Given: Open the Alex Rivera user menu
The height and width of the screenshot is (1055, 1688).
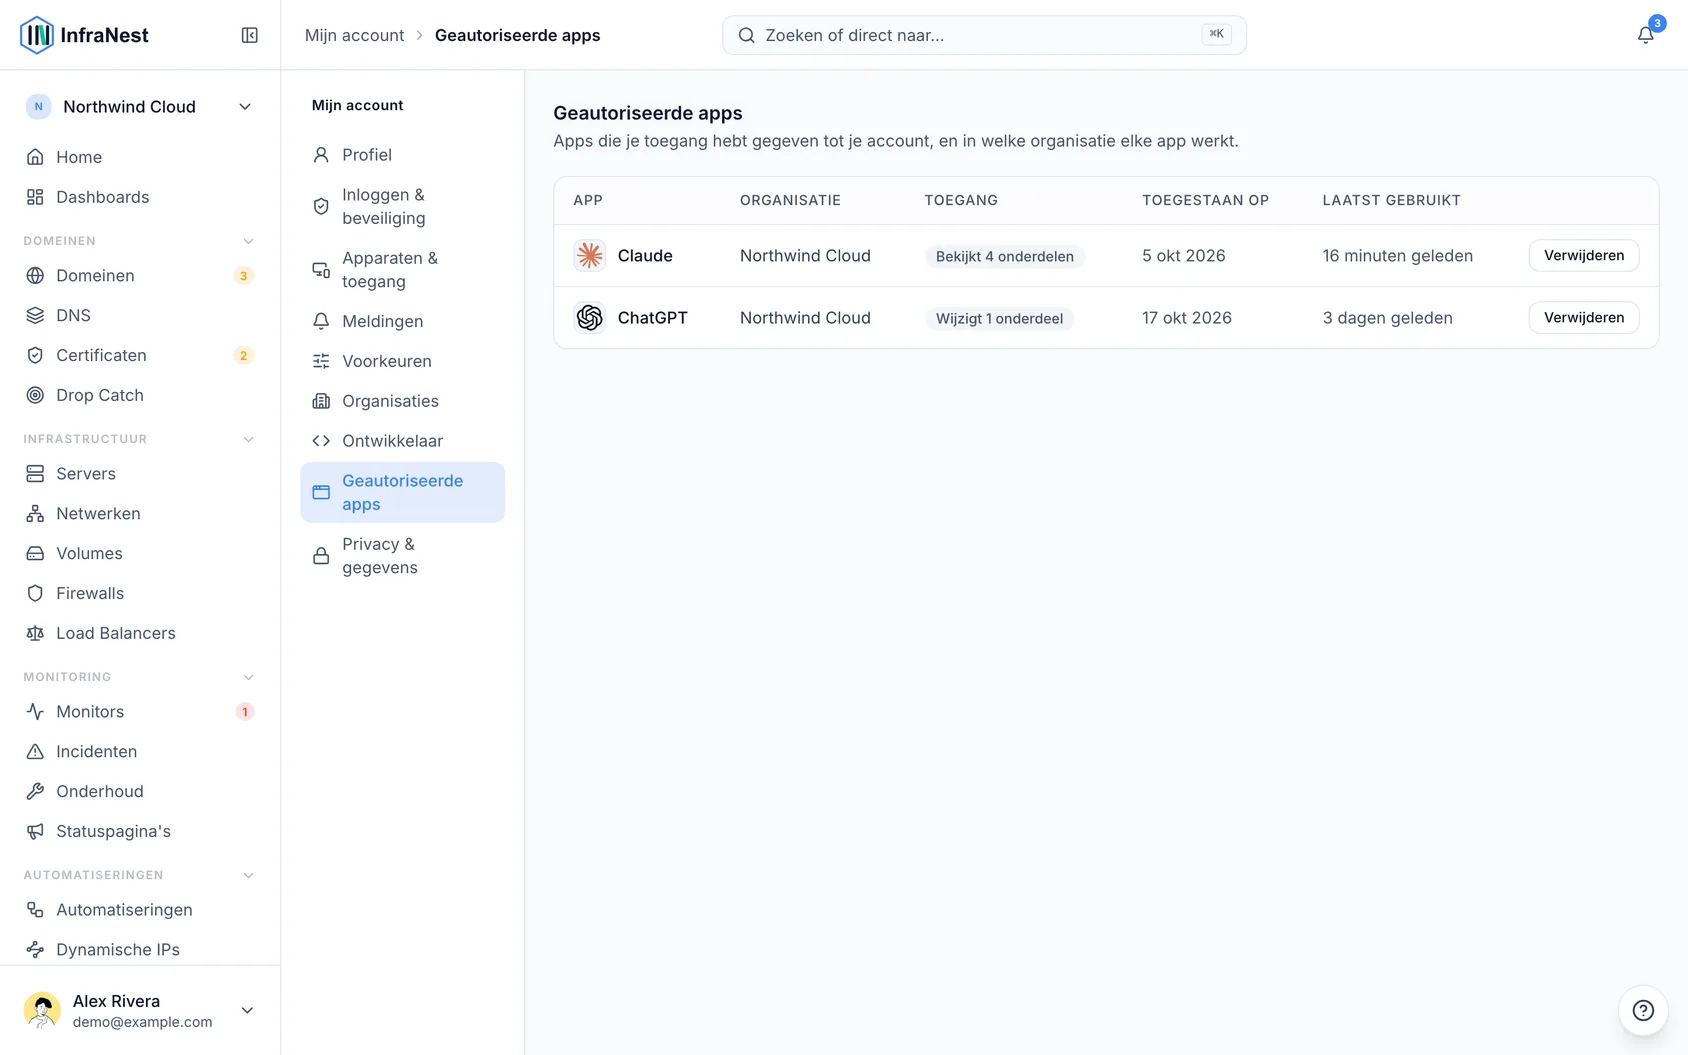Looking at the screenshot, I should click(140, 1010).
